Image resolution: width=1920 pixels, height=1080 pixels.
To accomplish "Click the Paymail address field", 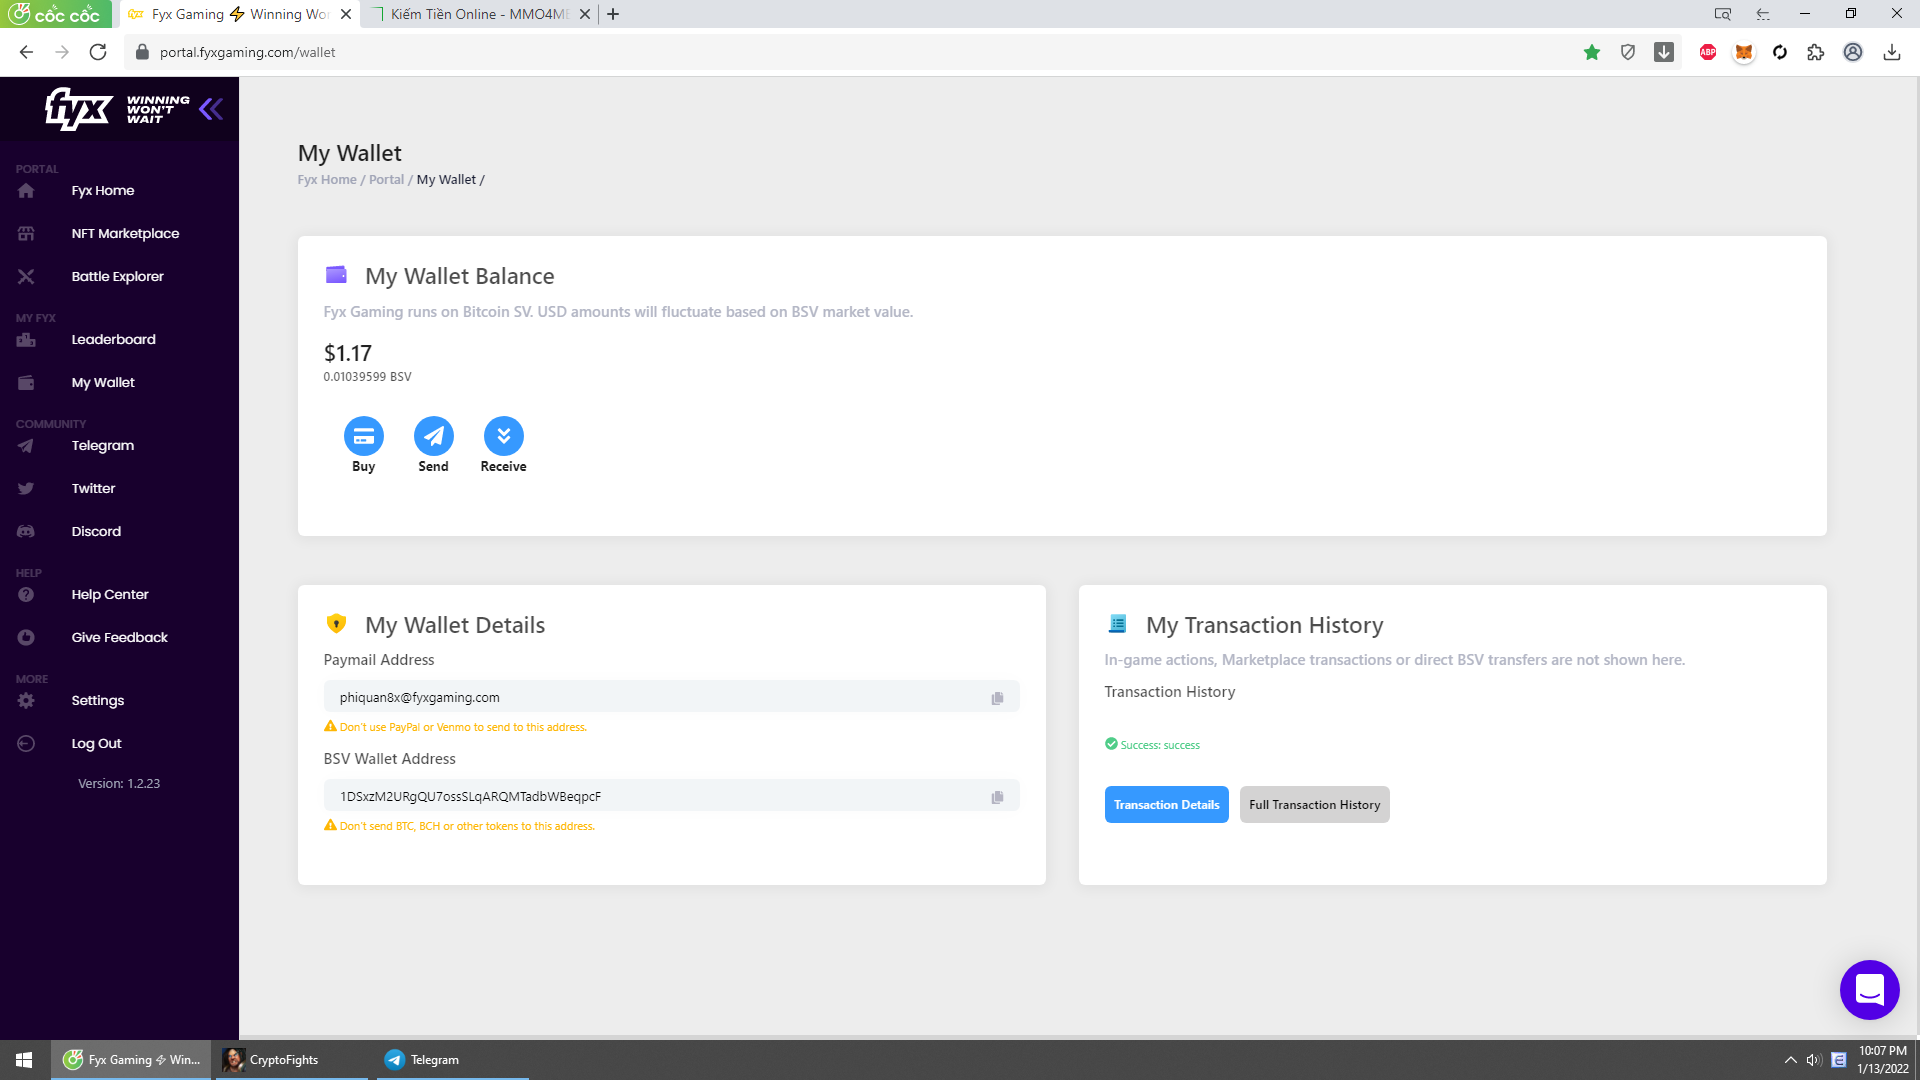I will point(660,697).
